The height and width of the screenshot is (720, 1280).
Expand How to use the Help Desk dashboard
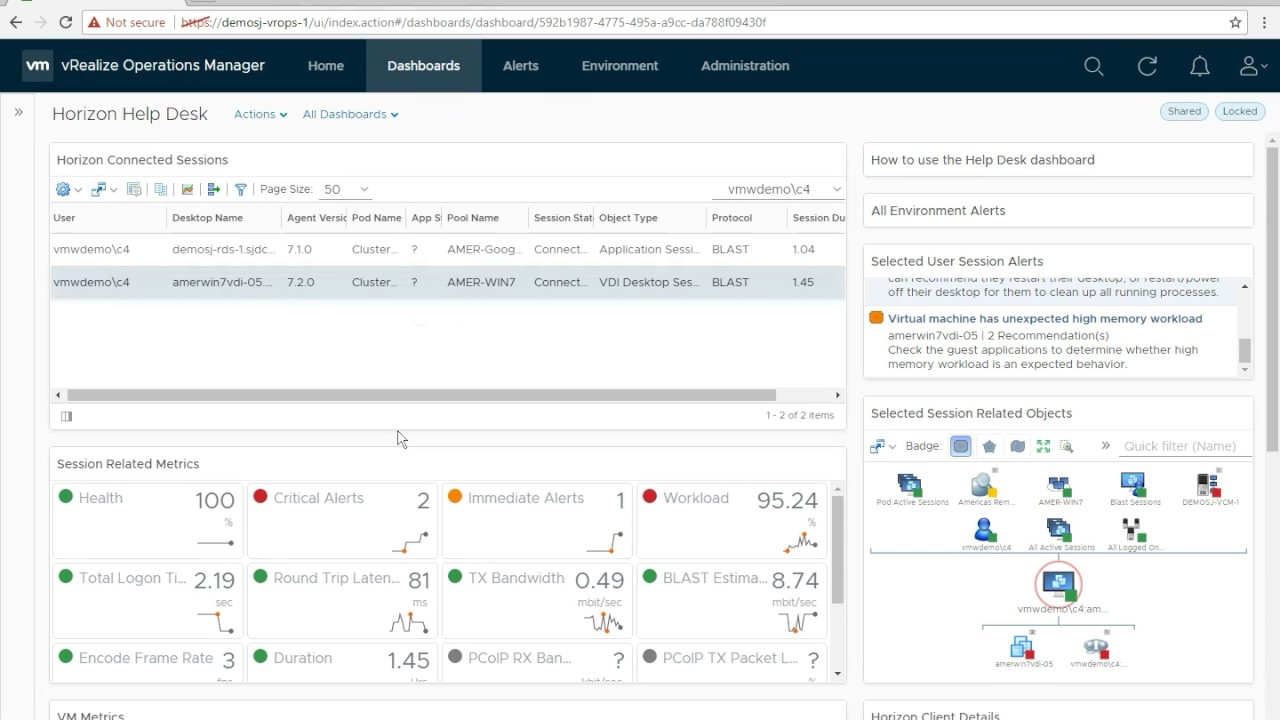1058,160
